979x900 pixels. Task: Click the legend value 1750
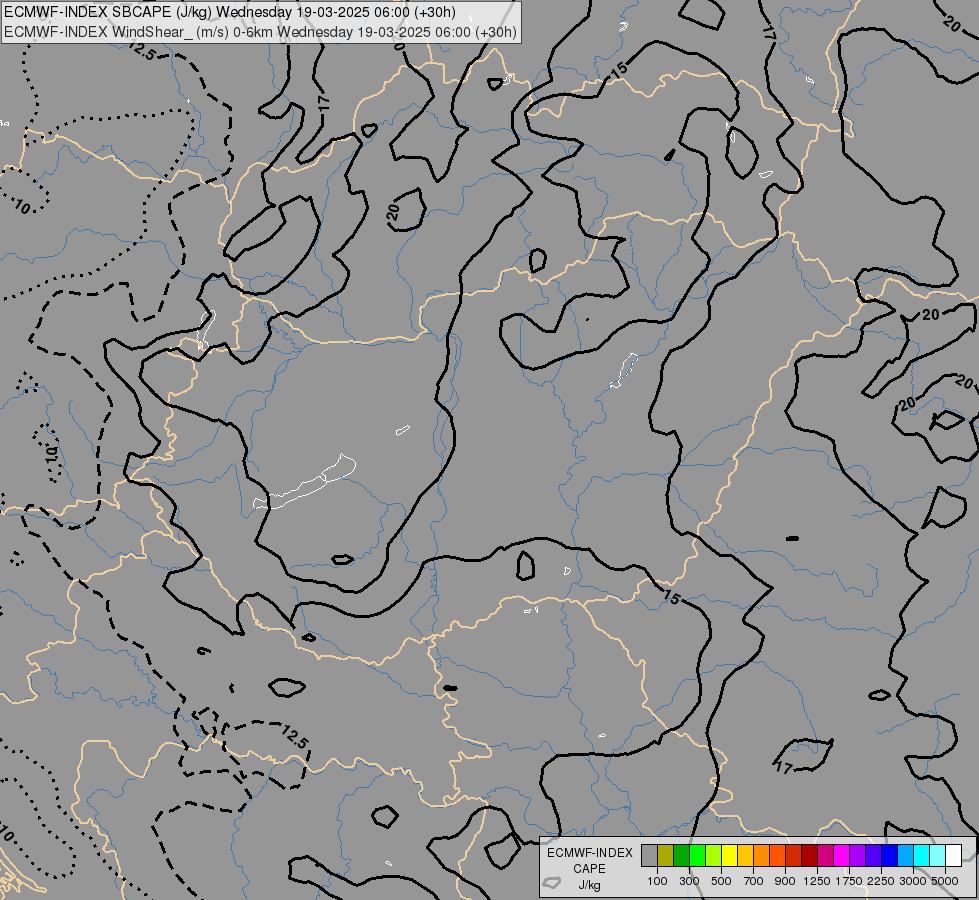pyautogui.click(x=849, y=881)
